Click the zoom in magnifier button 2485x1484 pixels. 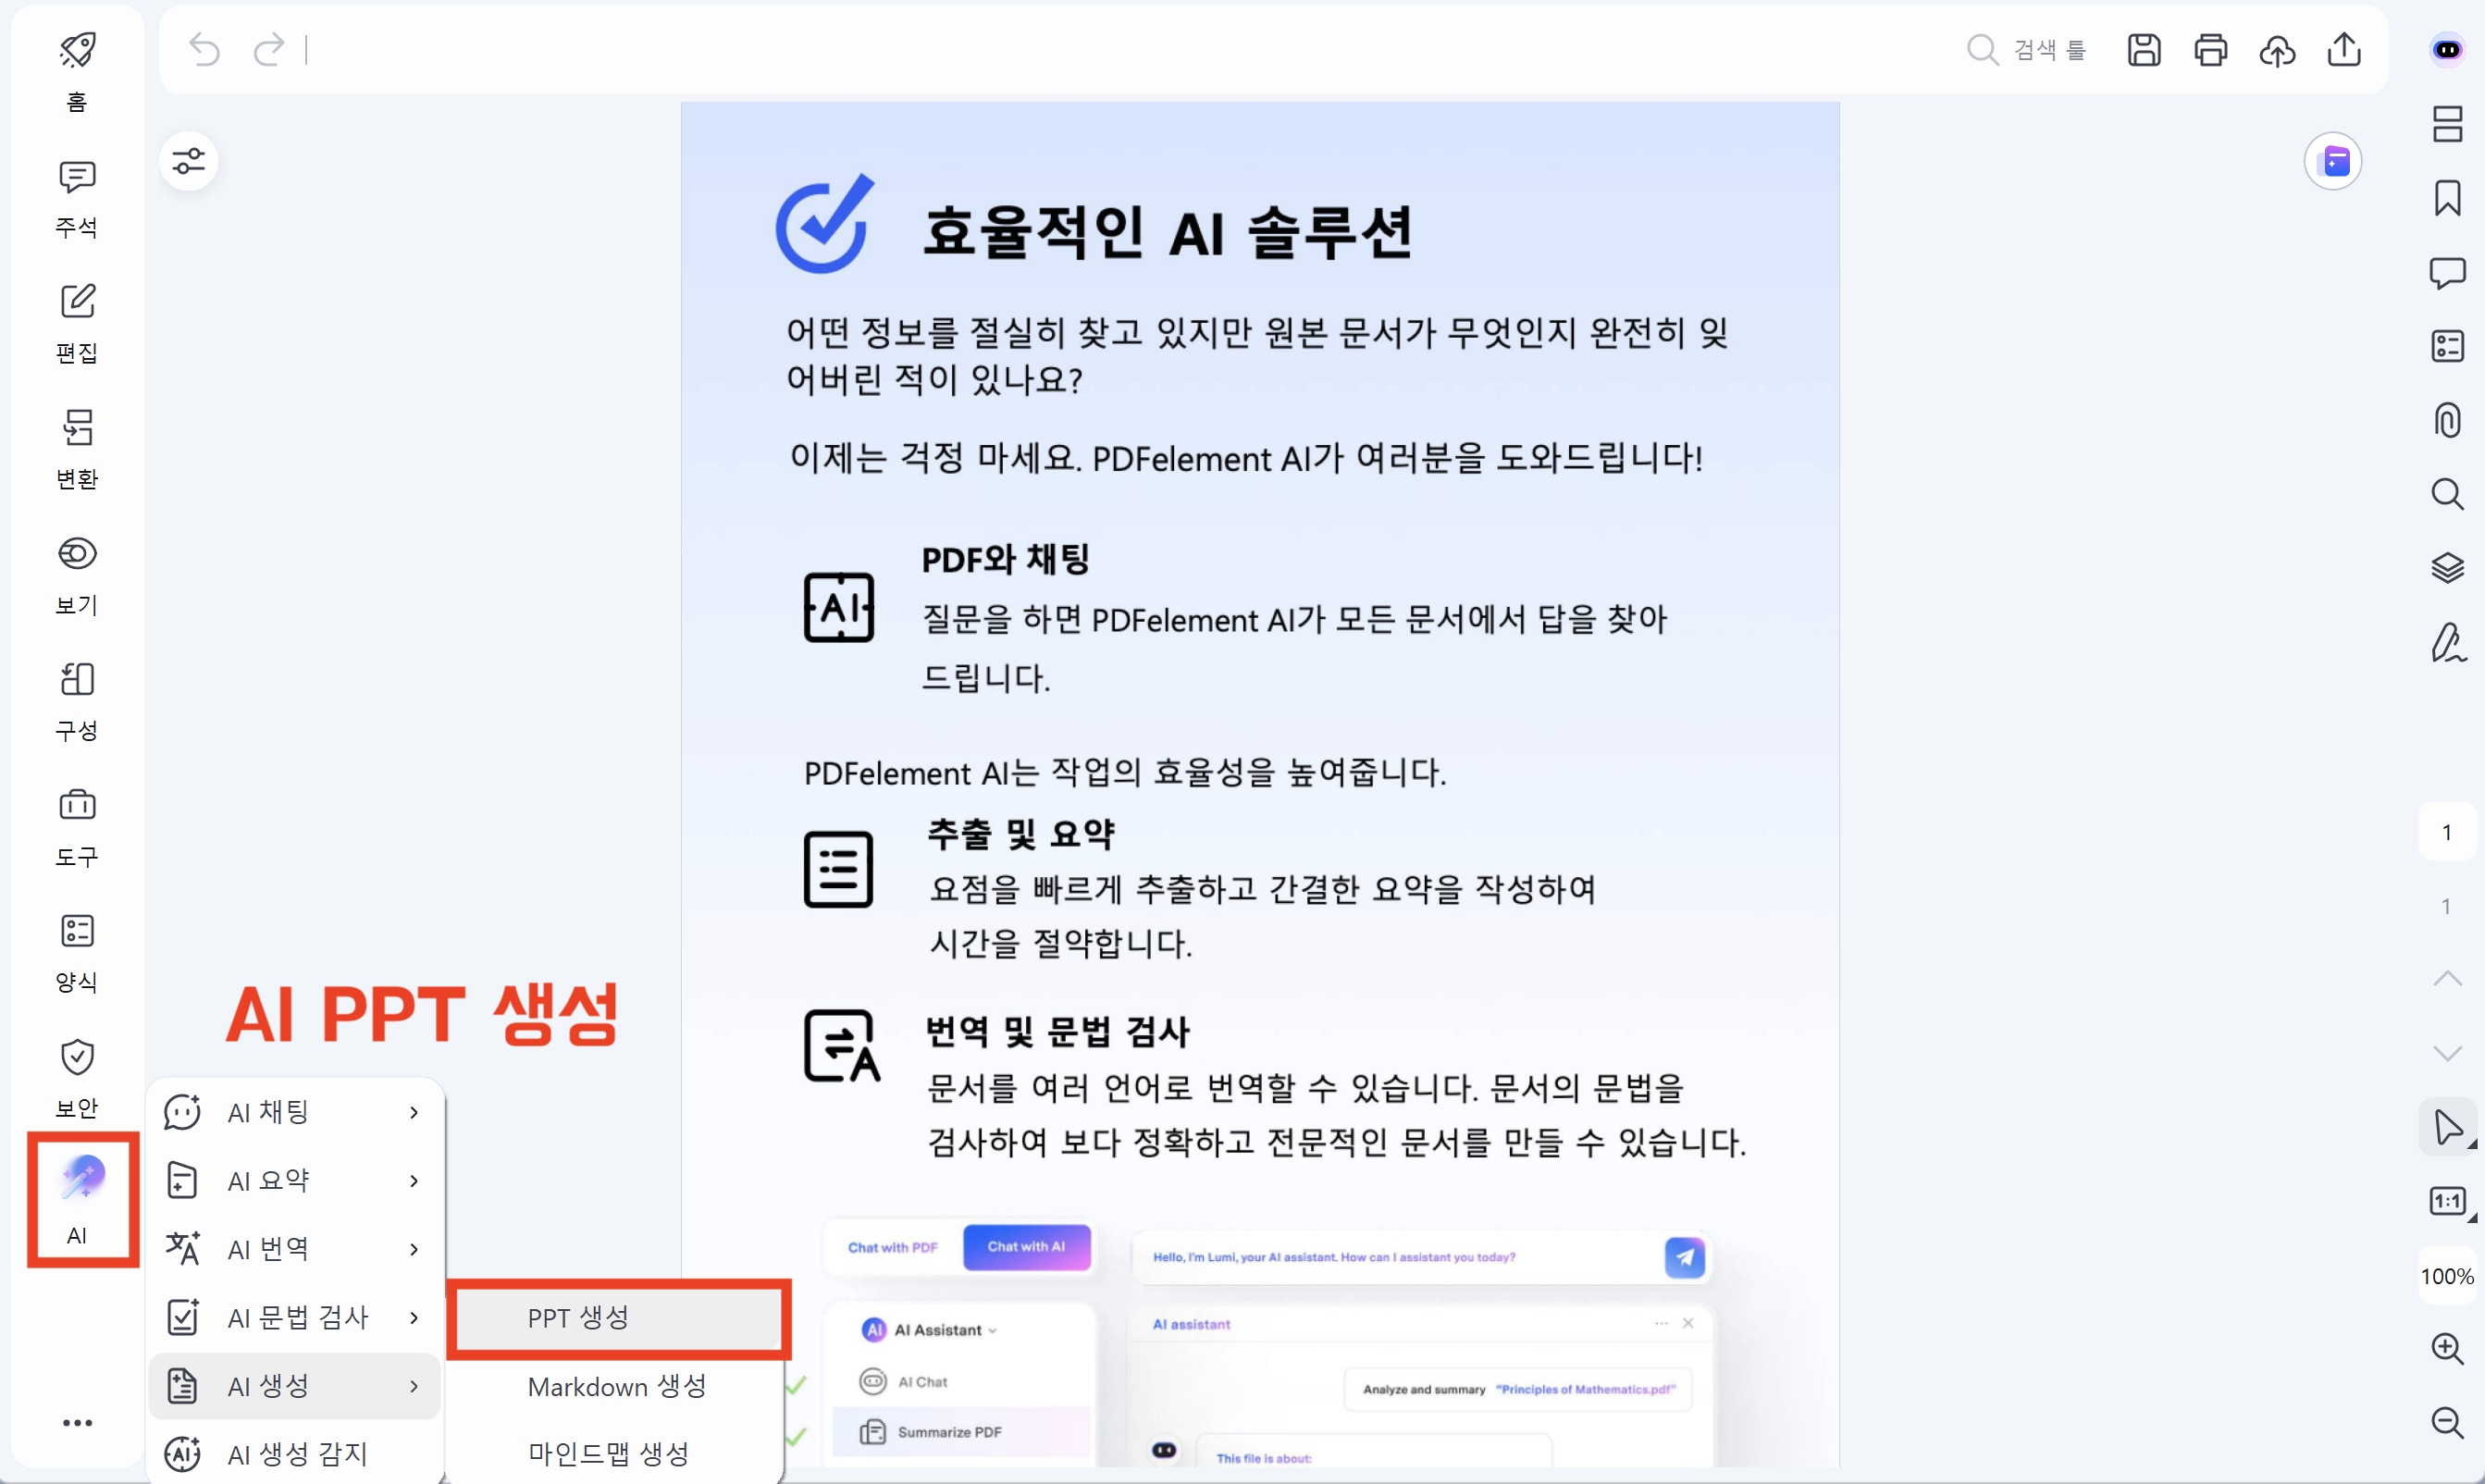tap(2447, 1348)
